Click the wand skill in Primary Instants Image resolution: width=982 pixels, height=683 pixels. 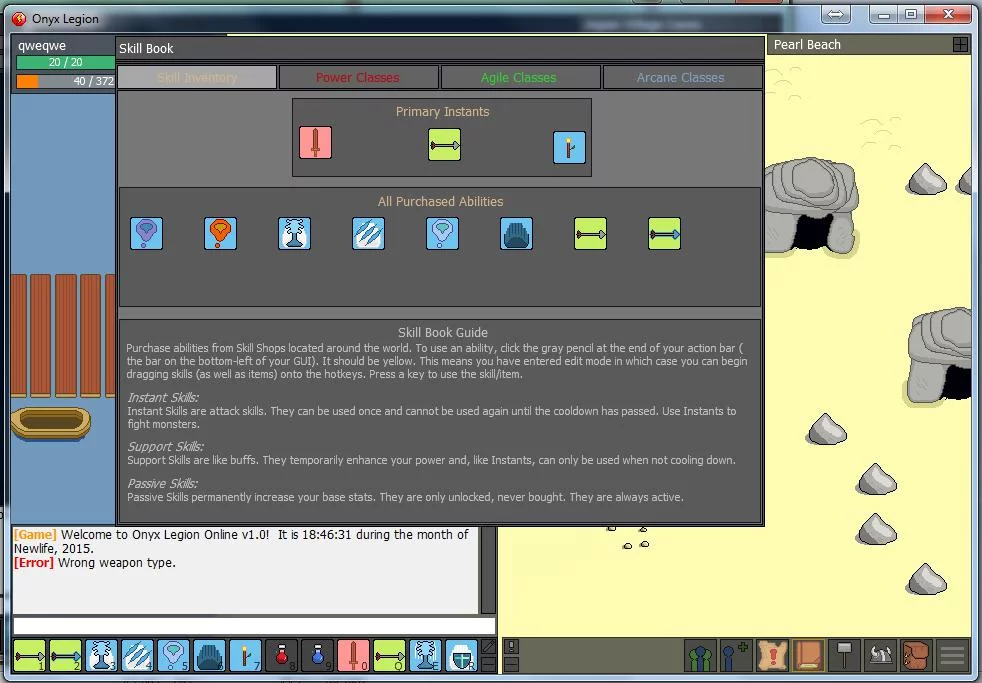[x=569, y=147]
